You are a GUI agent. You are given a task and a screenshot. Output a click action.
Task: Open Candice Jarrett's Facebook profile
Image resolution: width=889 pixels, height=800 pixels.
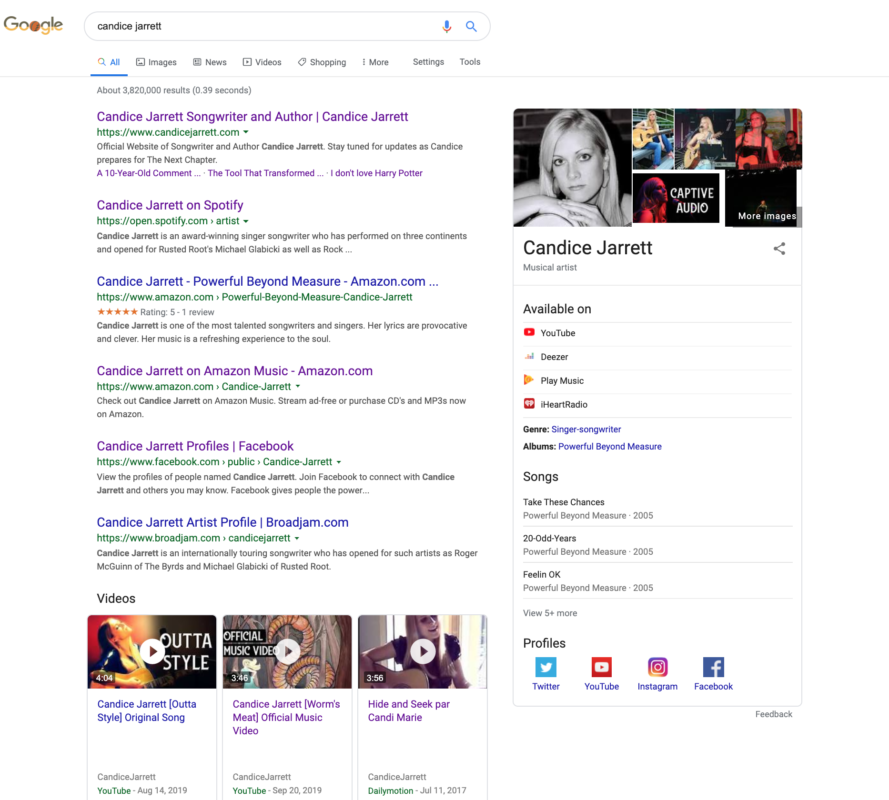(713, 672)
